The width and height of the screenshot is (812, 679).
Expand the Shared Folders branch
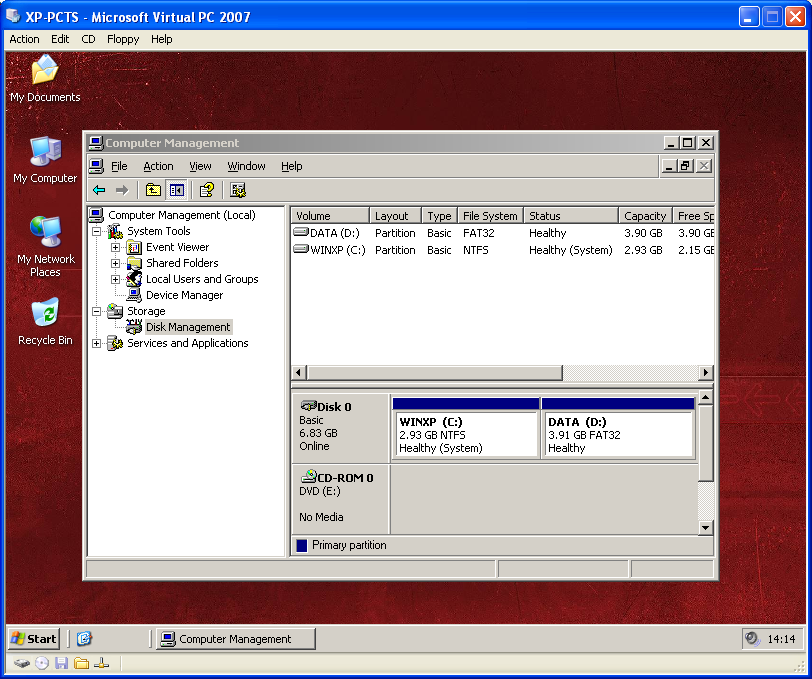click(x=115, y=264)
